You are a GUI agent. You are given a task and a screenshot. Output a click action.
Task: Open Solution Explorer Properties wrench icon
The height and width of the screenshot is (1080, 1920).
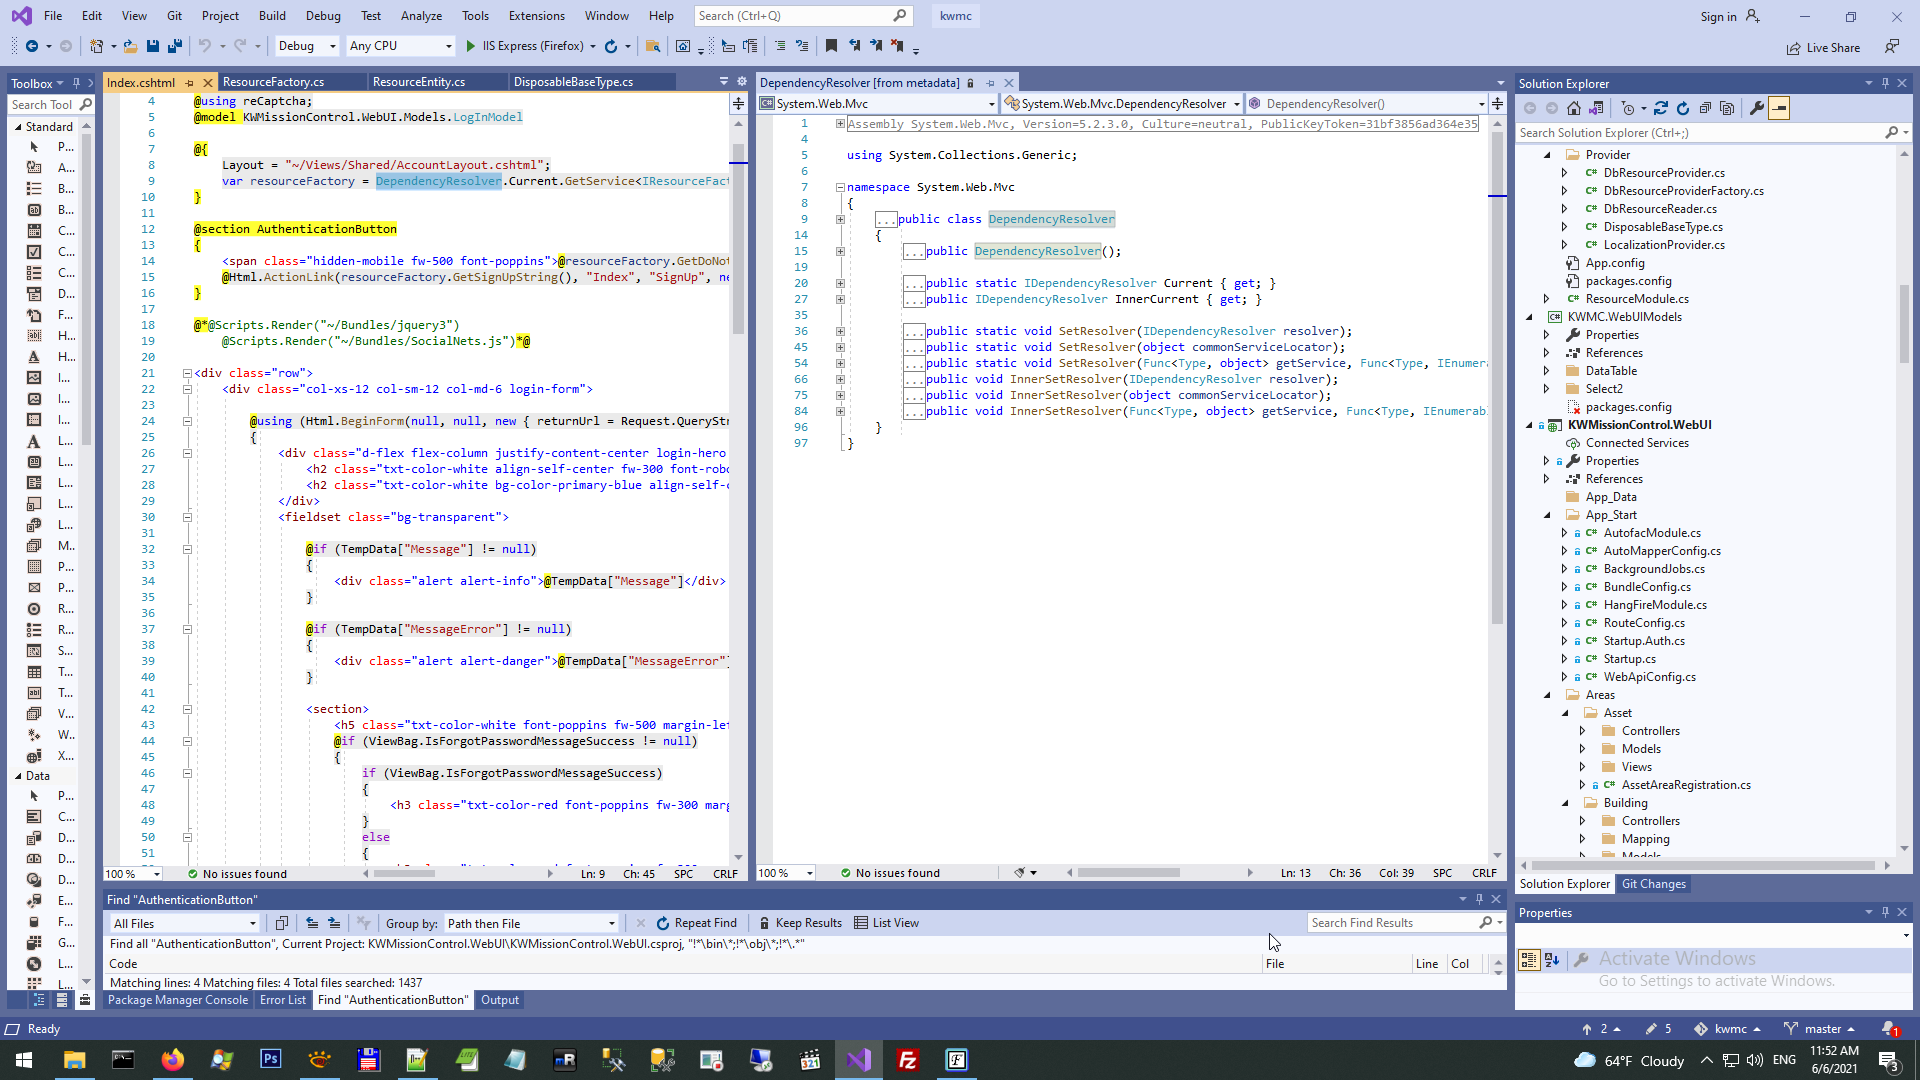1756,108
